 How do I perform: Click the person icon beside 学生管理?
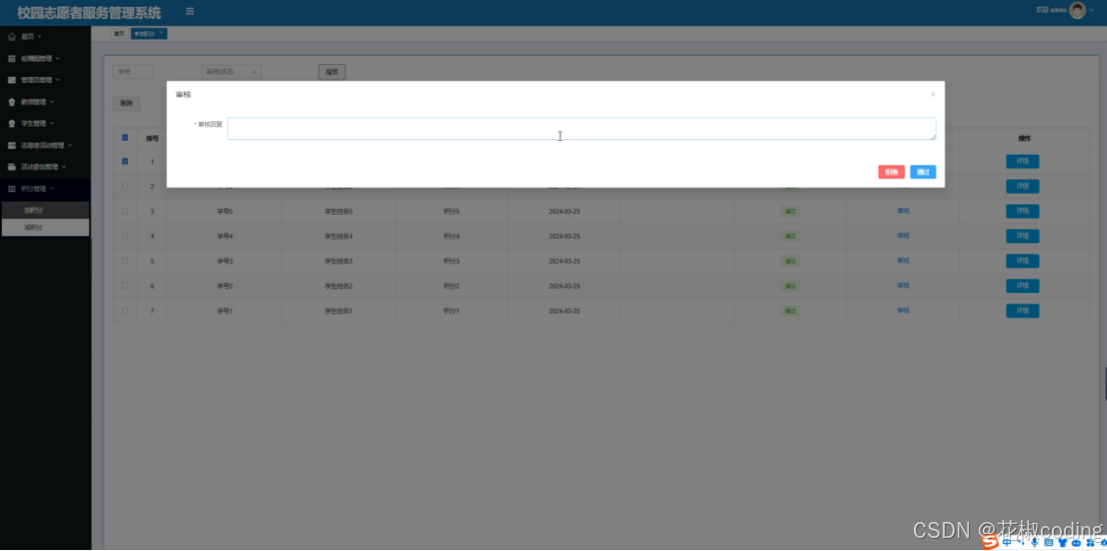[x=11, y=124]
